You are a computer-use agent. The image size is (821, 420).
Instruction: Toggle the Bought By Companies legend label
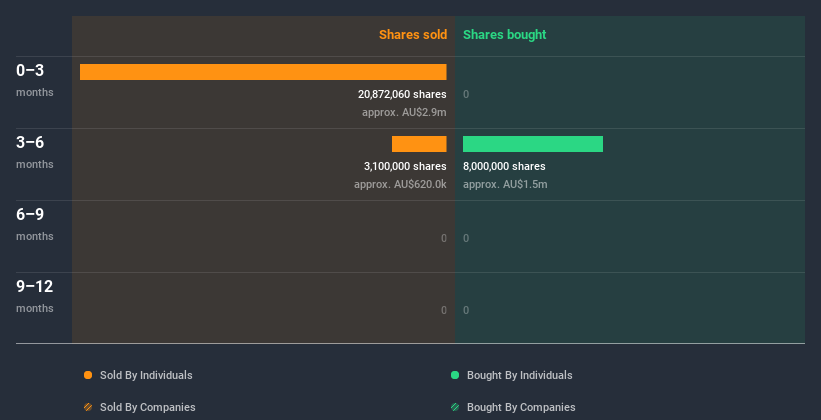coord(521,407)
